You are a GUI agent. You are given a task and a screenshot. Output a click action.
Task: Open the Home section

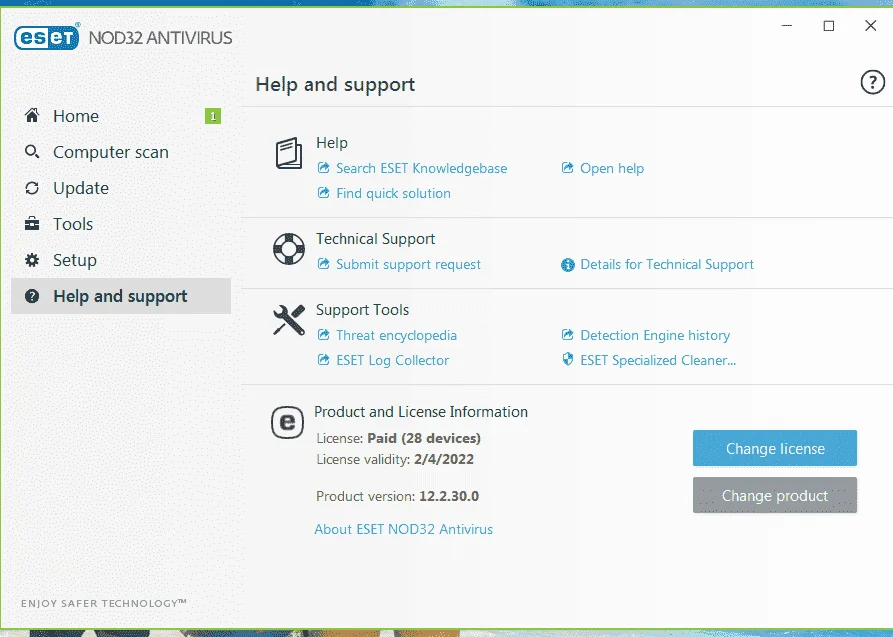pyautogui.click(x=121, y=116)
